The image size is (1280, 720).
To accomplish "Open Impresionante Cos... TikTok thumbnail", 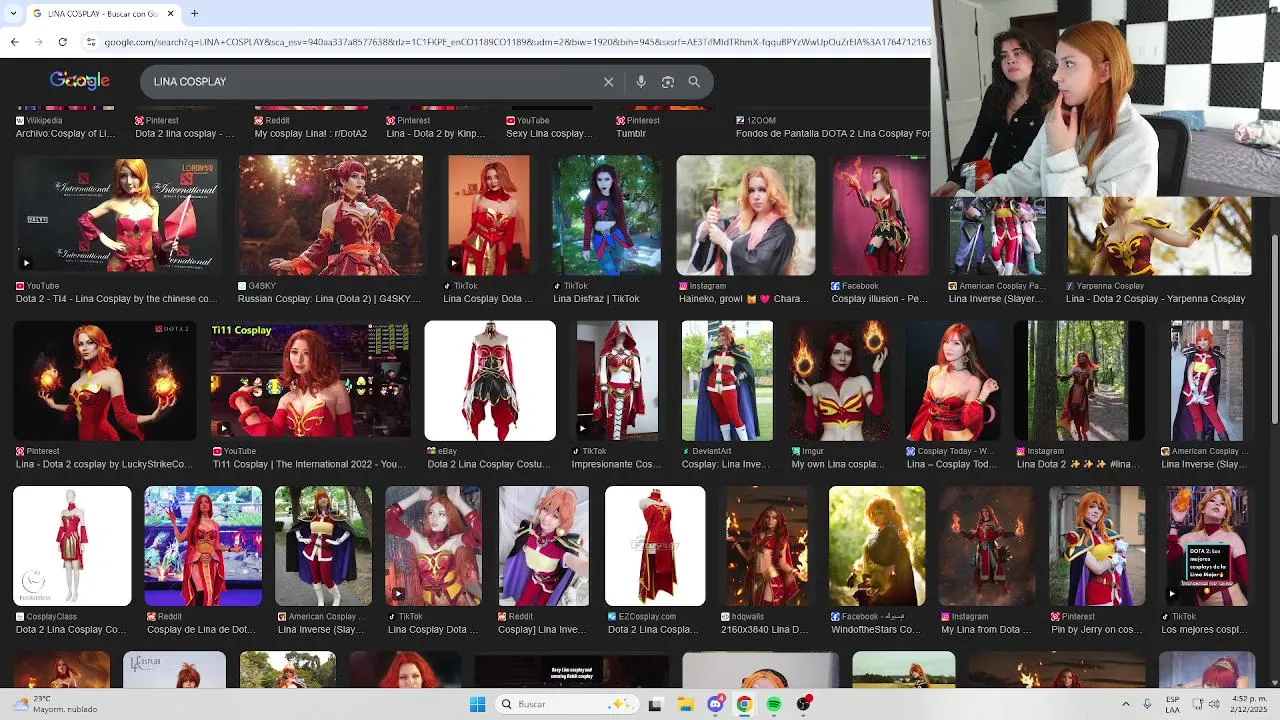I will point(617,381).
